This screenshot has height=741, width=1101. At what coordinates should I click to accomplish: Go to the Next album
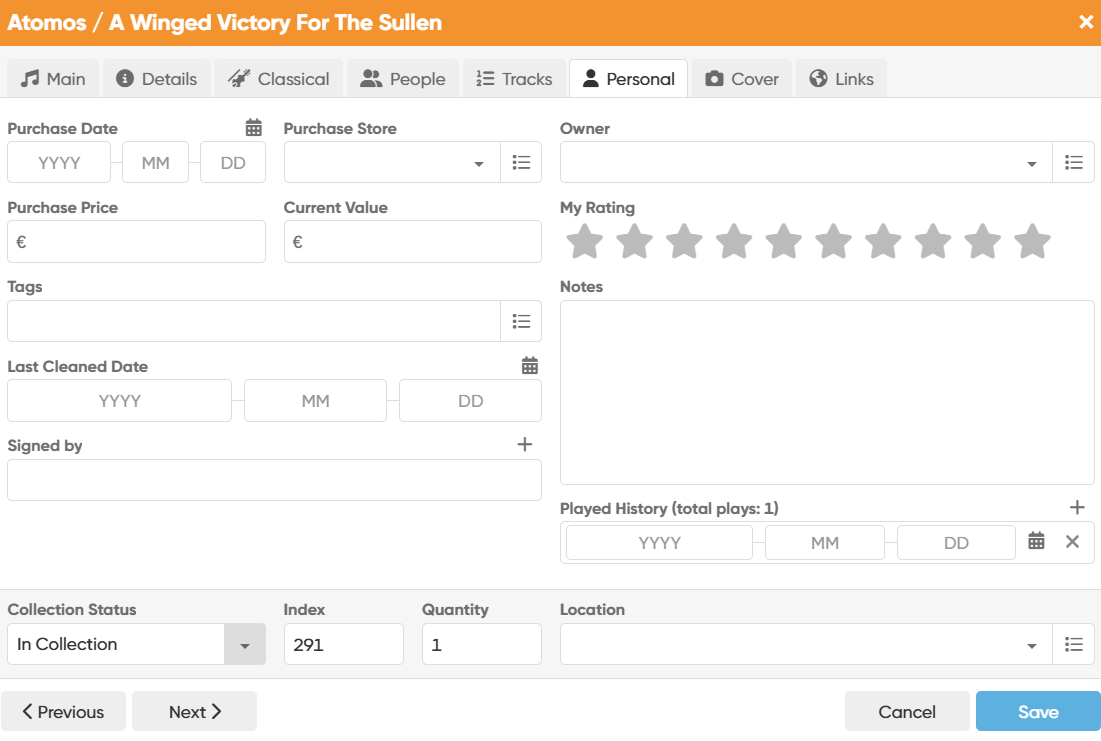[x=194, y=712]
